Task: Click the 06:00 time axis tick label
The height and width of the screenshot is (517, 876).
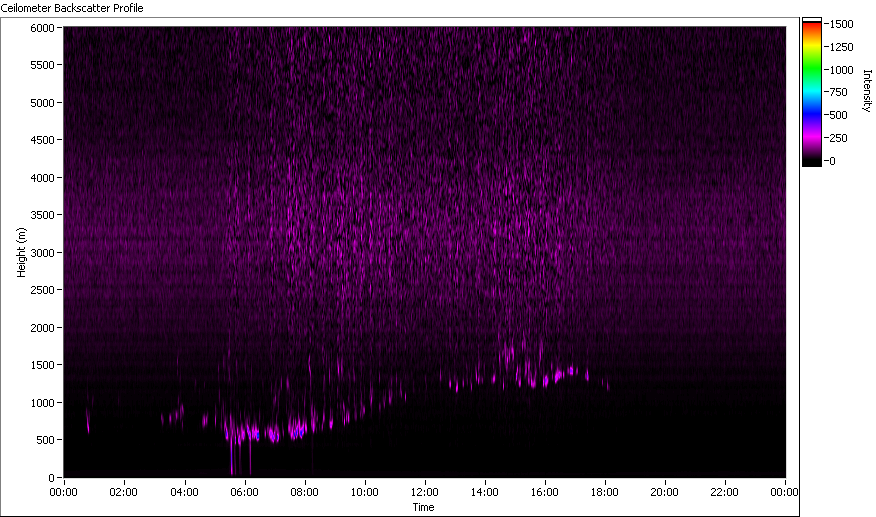Action: coord(244,492)
